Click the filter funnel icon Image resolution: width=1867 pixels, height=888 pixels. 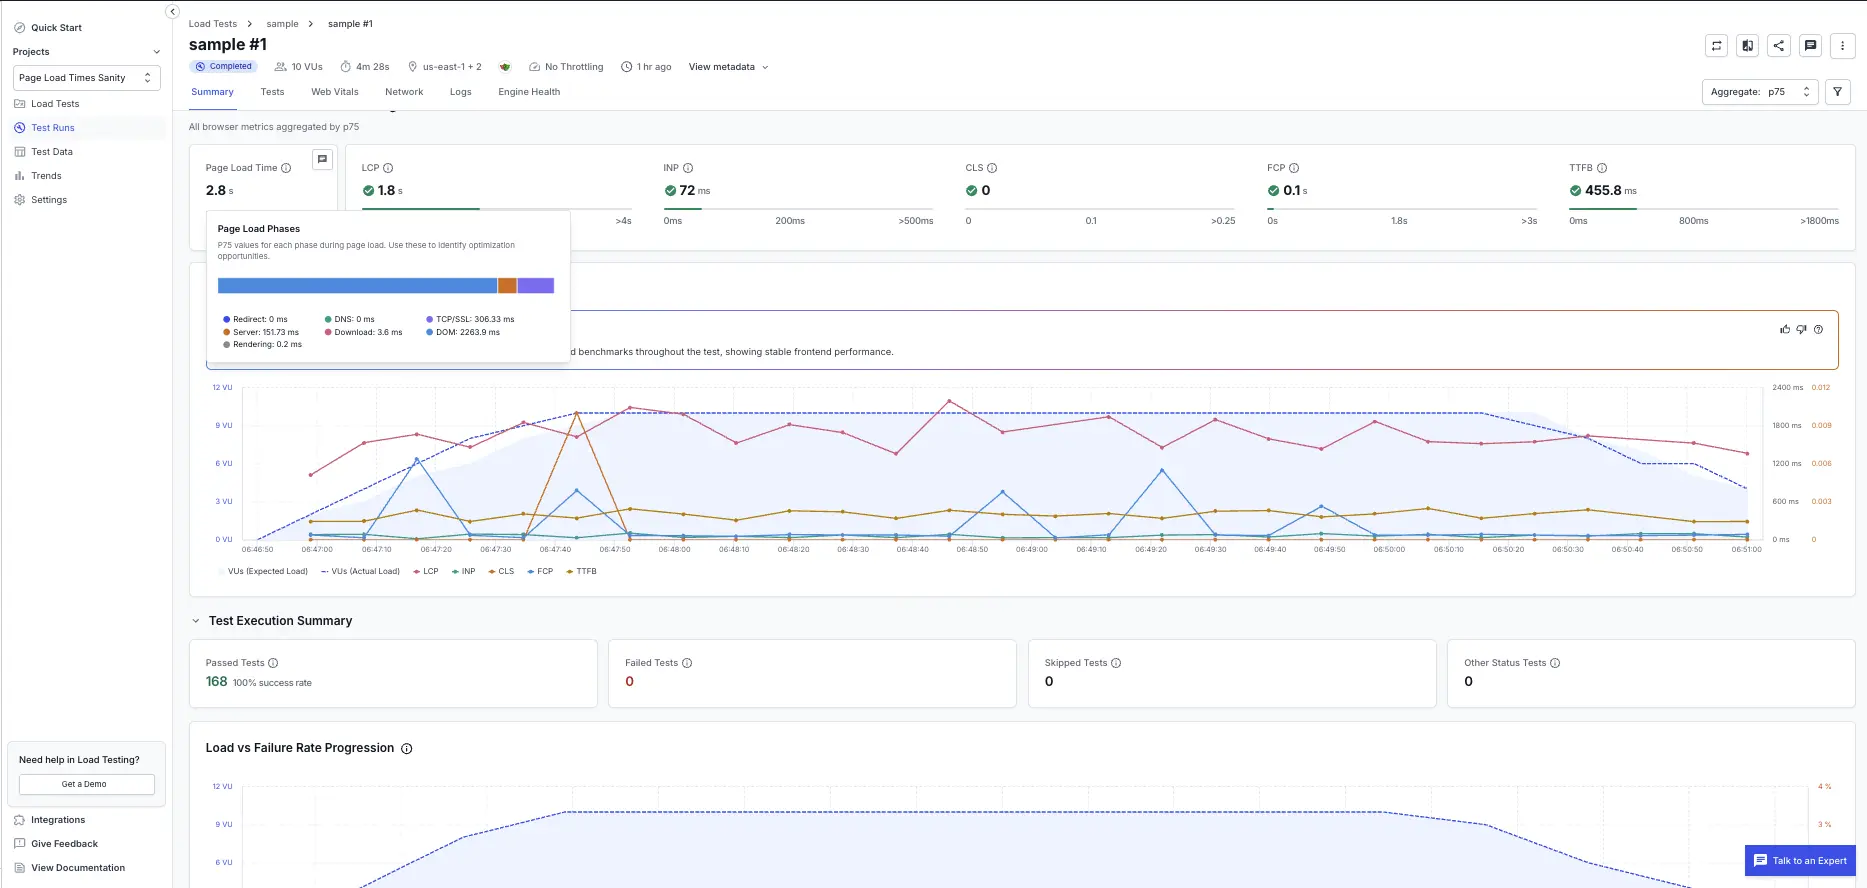click(1837, 91)
